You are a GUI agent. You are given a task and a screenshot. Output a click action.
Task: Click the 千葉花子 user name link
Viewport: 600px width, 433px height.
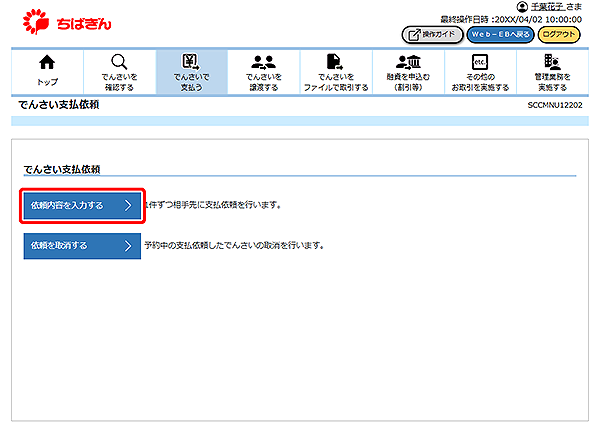547,7
